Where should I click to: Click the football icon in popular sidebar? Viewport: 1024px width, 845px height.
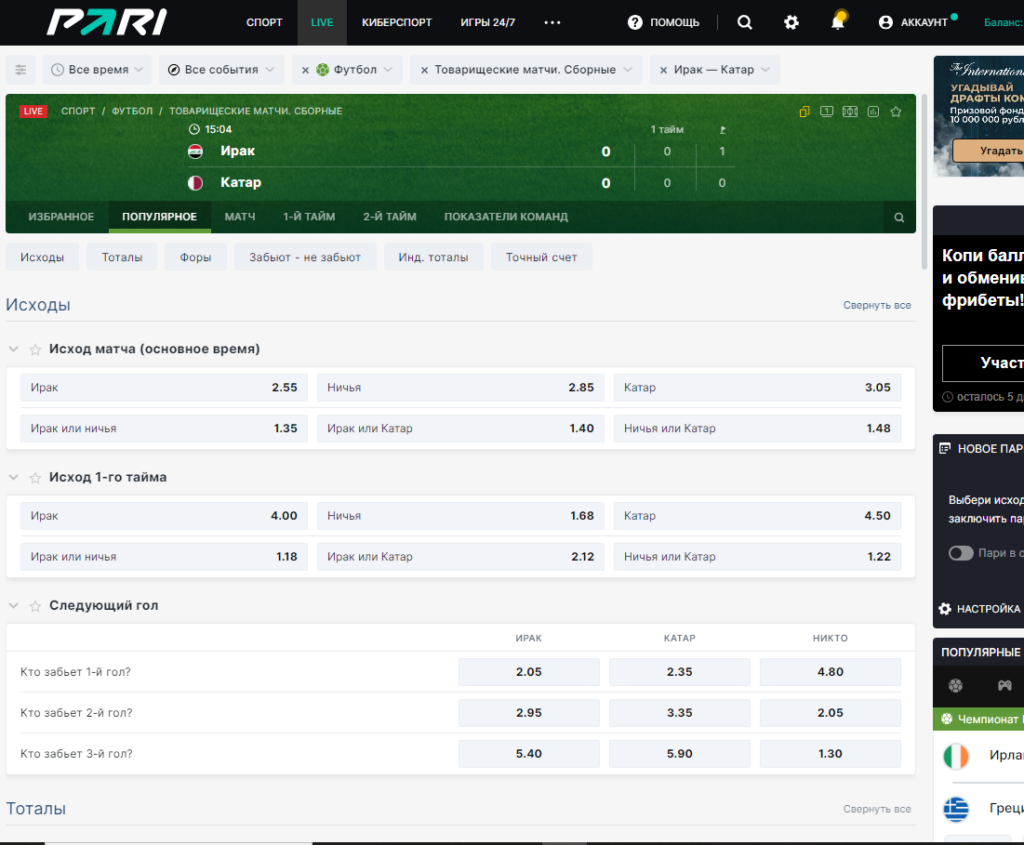pyautogui.click(x=955, y=685)
